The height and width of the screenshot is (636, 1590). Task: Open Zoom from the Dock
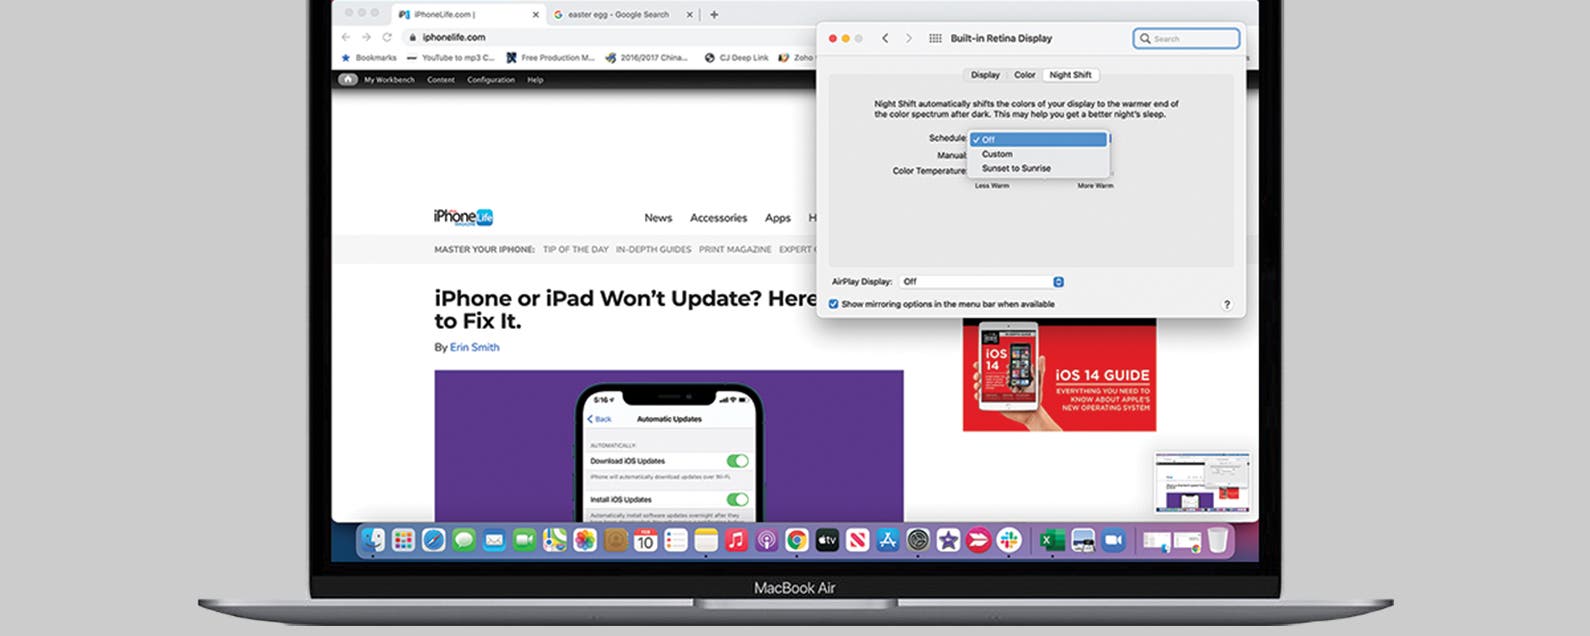click(x=1113, y=541)
